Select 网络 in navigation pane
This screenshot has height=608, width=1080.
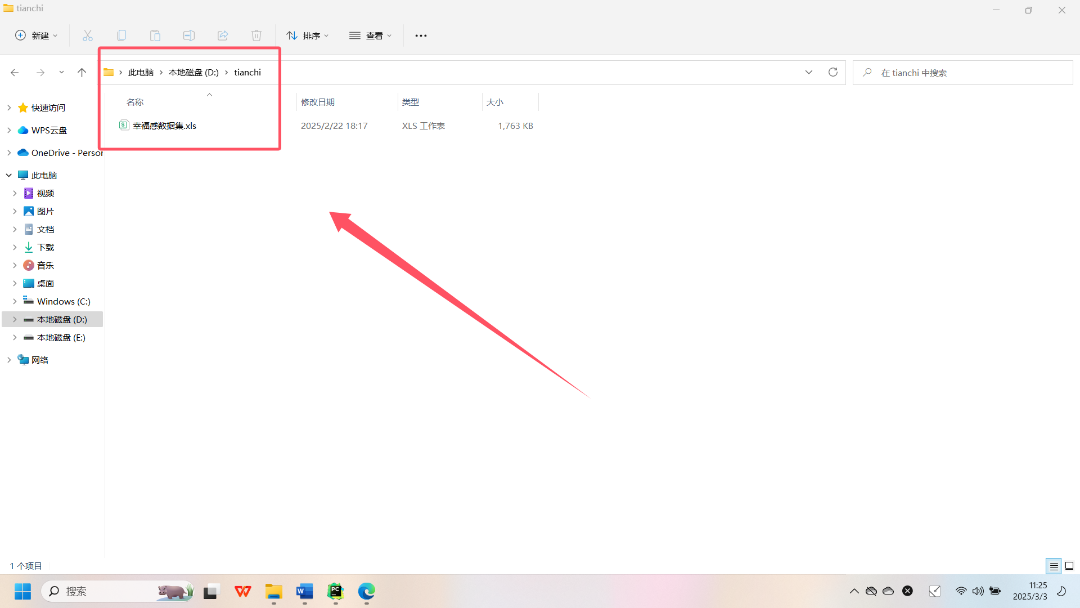coord(39,360)
